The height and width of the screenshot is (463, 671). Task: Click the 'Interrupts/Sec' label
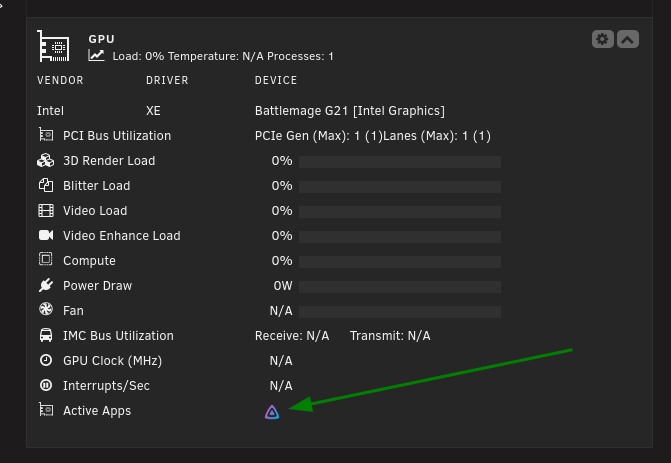(x=107, y=386)
